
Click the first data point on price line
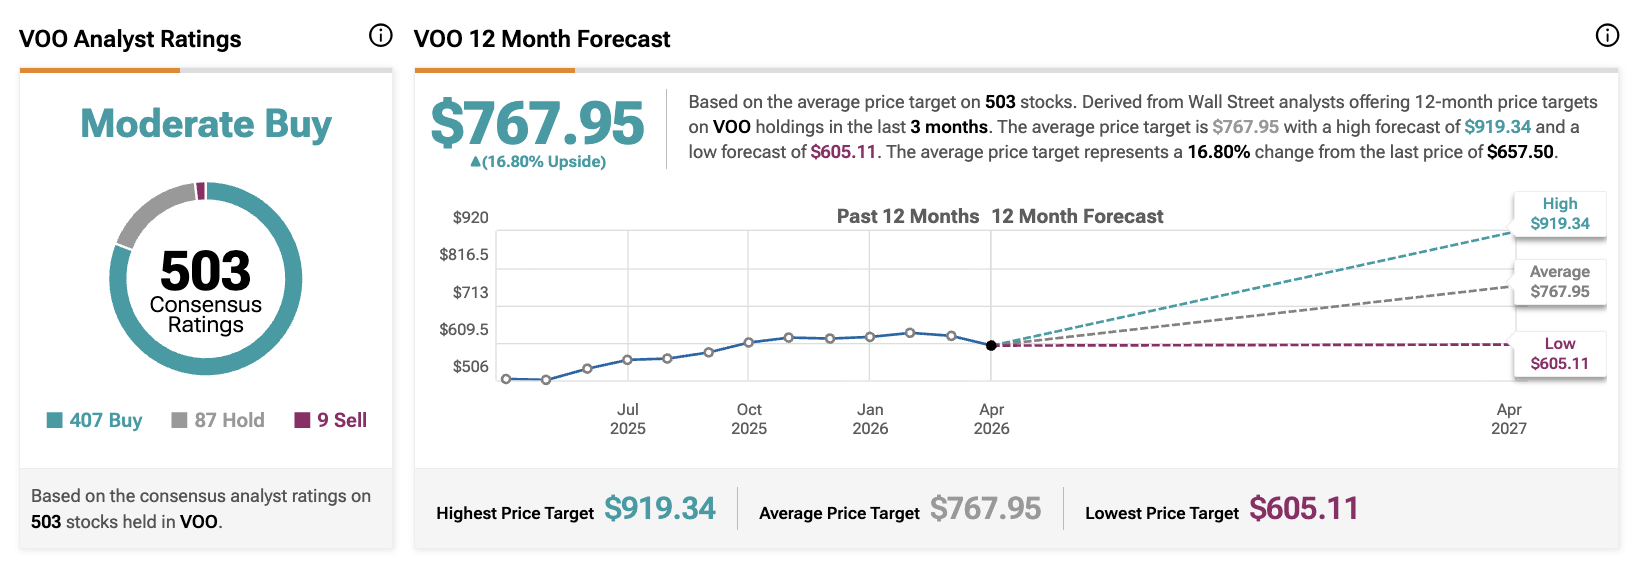(x=506, y=379)
